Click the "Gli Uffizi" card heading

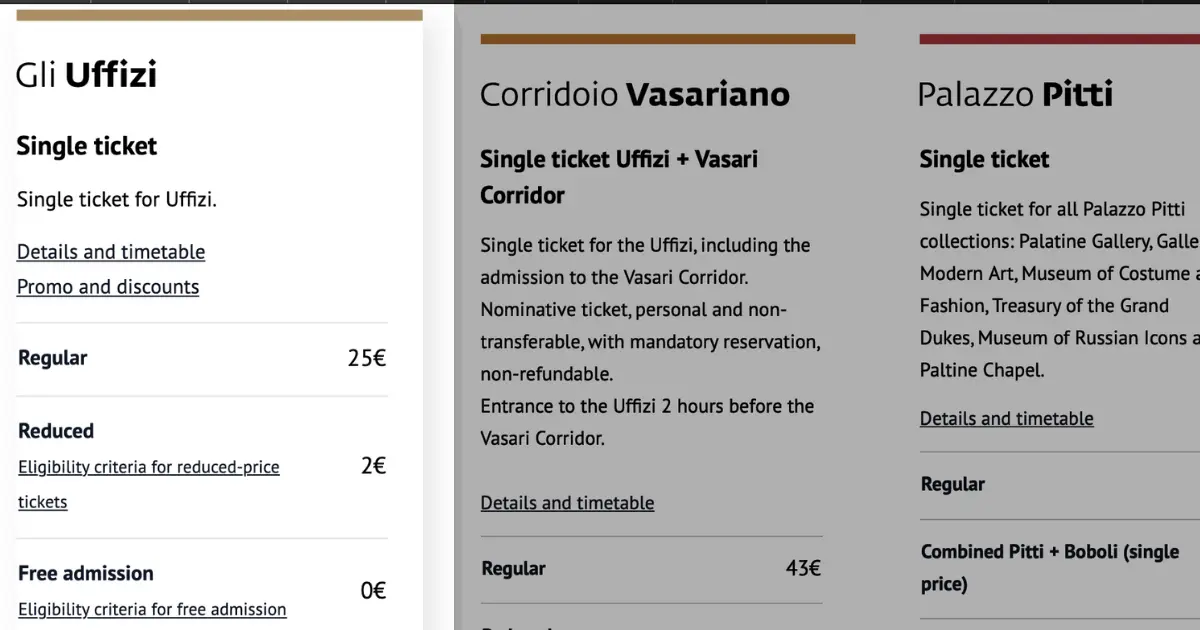click(x=87, y=75)
